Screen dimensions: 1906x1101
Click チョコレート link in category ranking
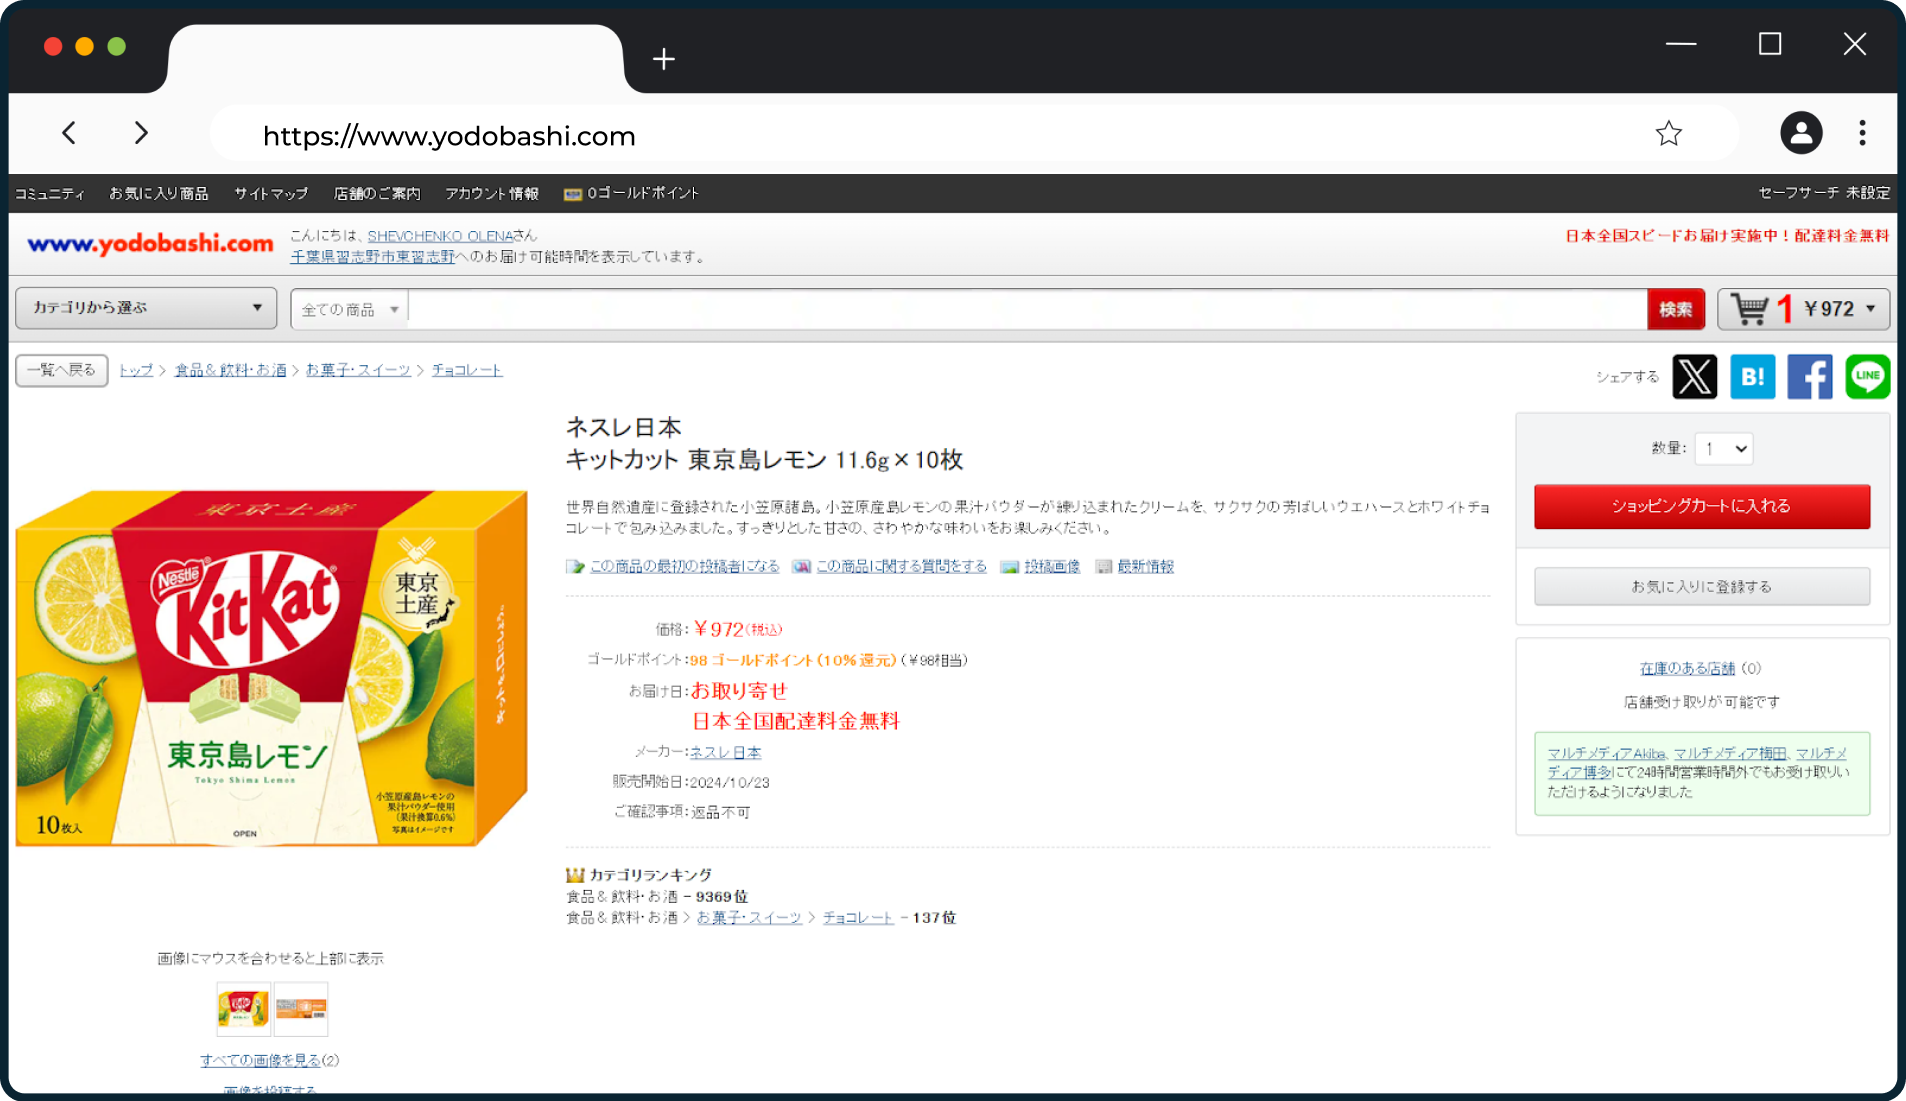pos(858,918)
